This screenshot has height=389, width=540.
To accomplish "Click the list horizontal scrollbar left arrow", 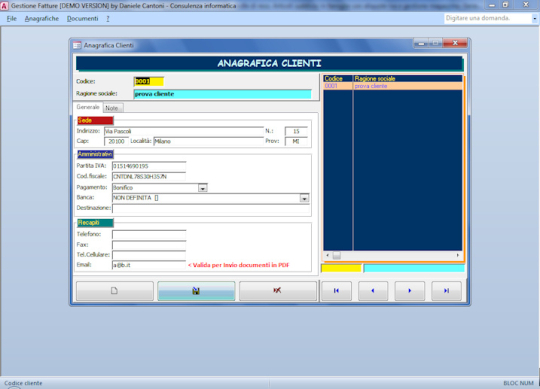I will pos(328,255).
